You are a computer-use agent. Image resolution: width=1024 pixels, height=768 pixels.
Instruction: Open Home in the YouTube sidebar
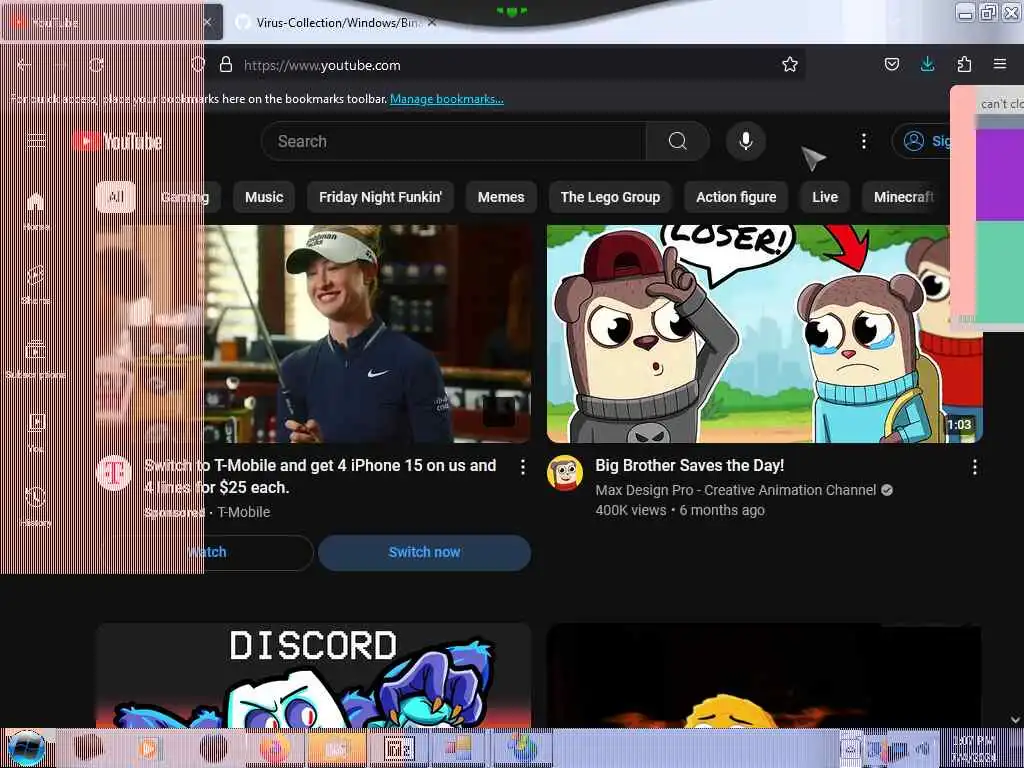[36, 210]
